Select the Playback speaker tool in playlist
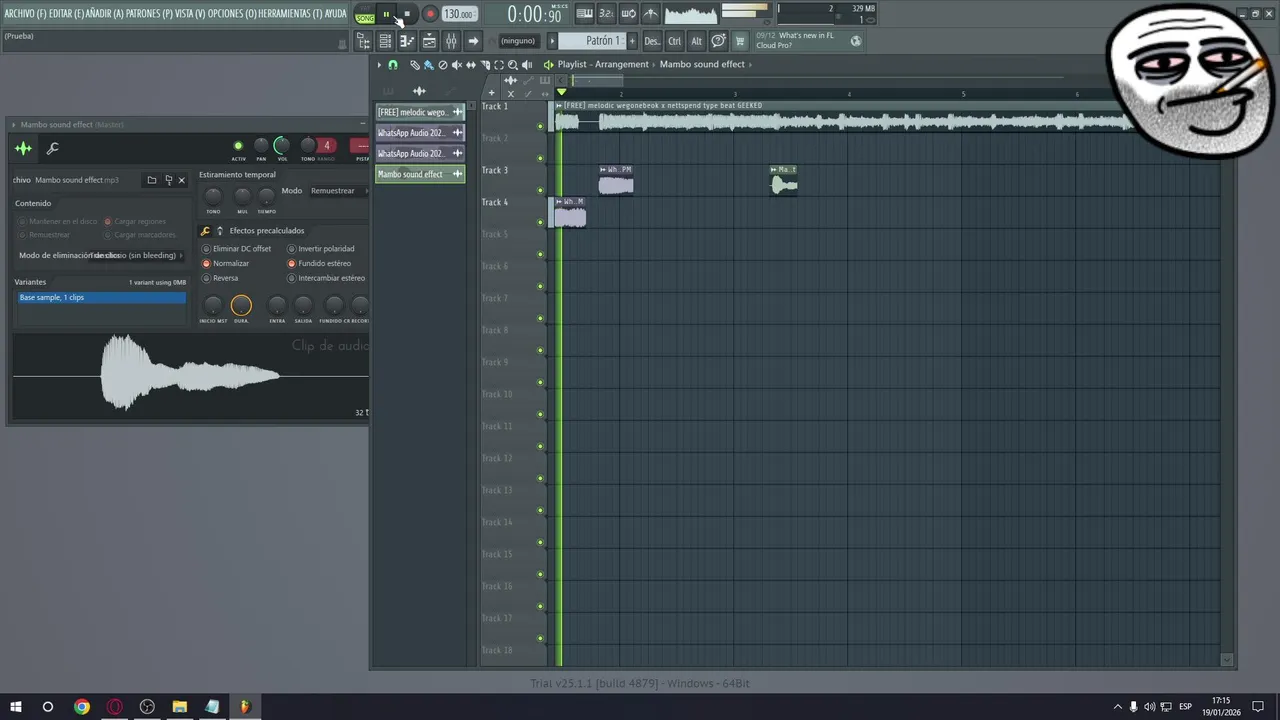The image size is (1280, 720). tap(527, 65)
